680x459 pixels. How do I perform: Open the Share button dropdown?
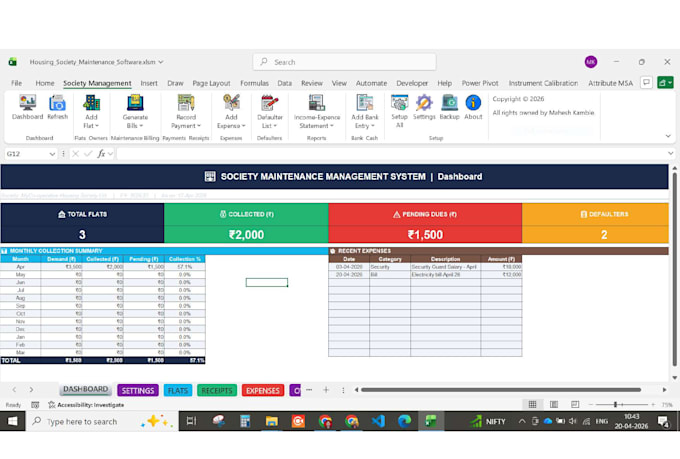pos(665,82)
